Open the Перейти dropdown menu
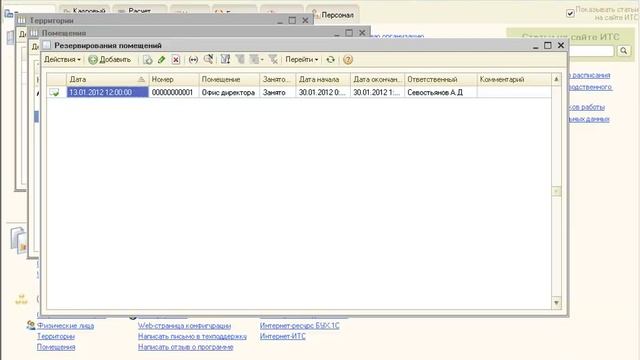The width and height of the screenshot is (640, 360). [302, 60]
